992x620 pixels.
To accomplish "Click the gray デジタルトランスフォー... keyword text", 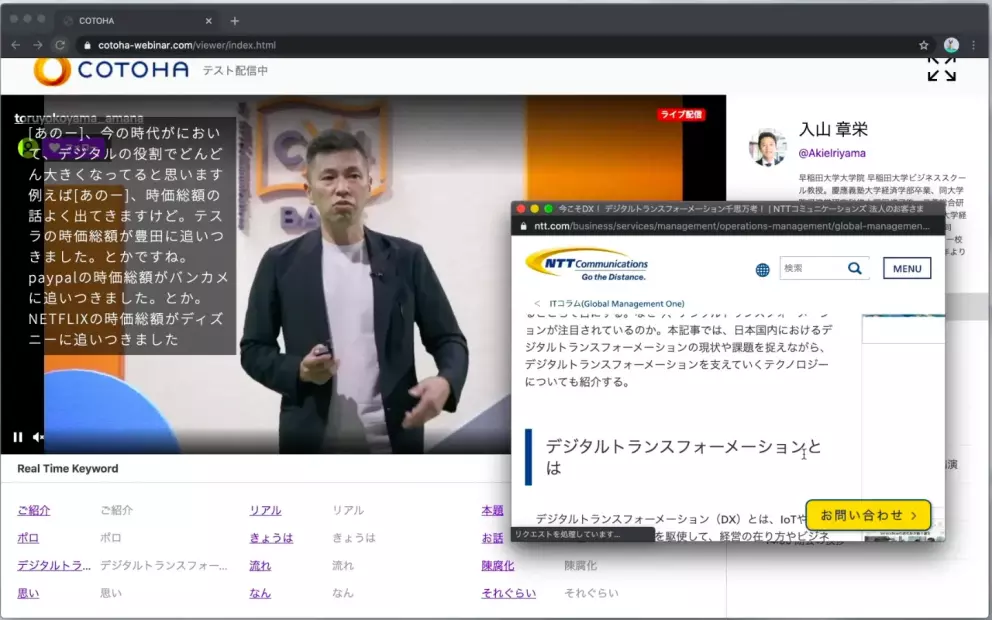I will (163, 566).
